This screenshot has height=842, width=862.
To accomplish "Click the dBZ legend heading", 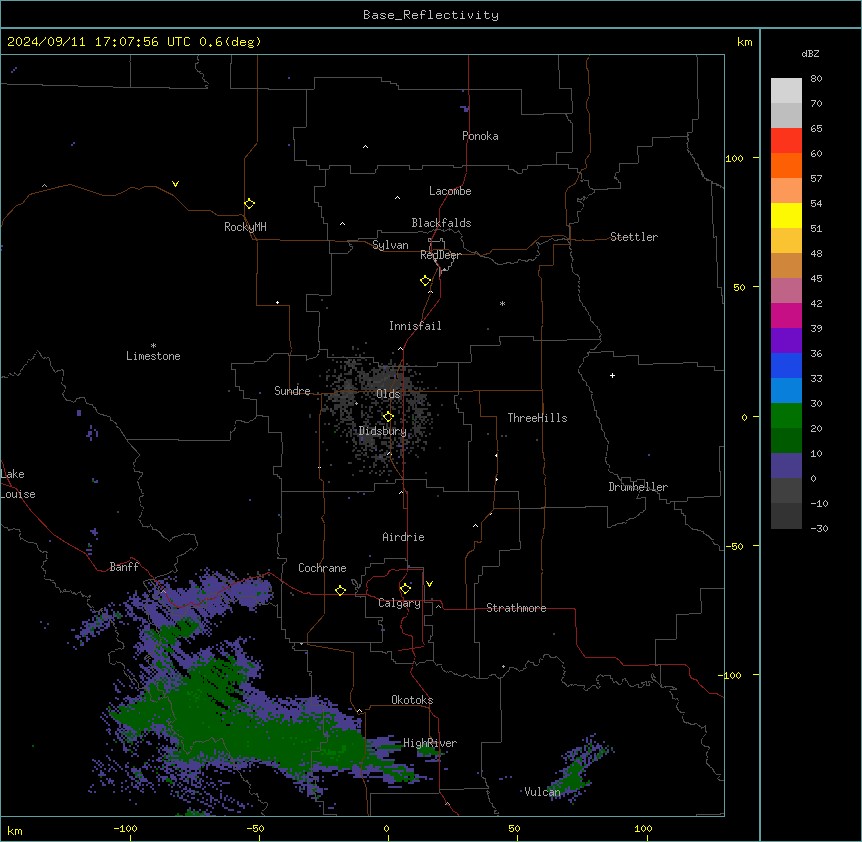I will click(810, 54).
